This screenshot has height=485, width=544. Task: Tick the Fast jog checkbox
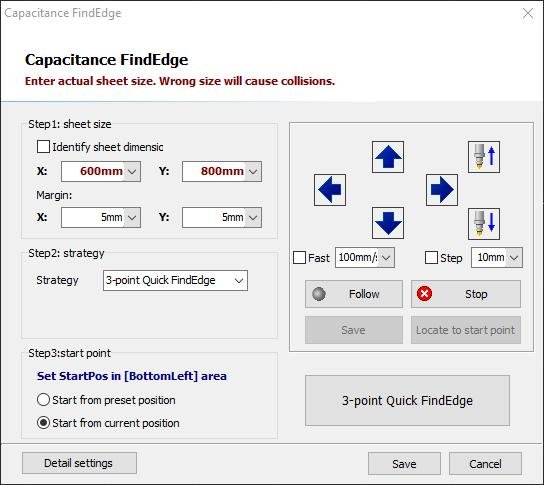click(299, 258)
